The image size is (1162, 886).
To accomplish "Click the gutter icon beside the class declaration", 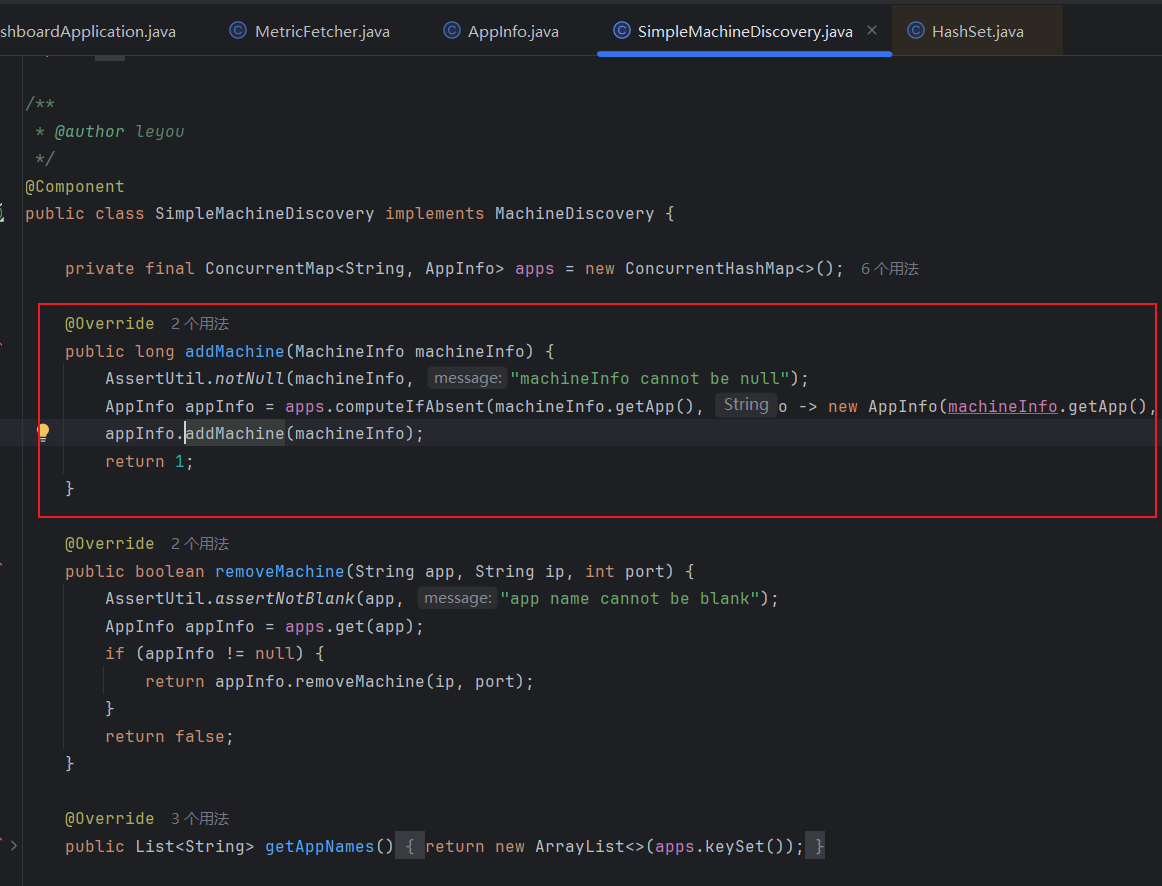I will point(3,213).
